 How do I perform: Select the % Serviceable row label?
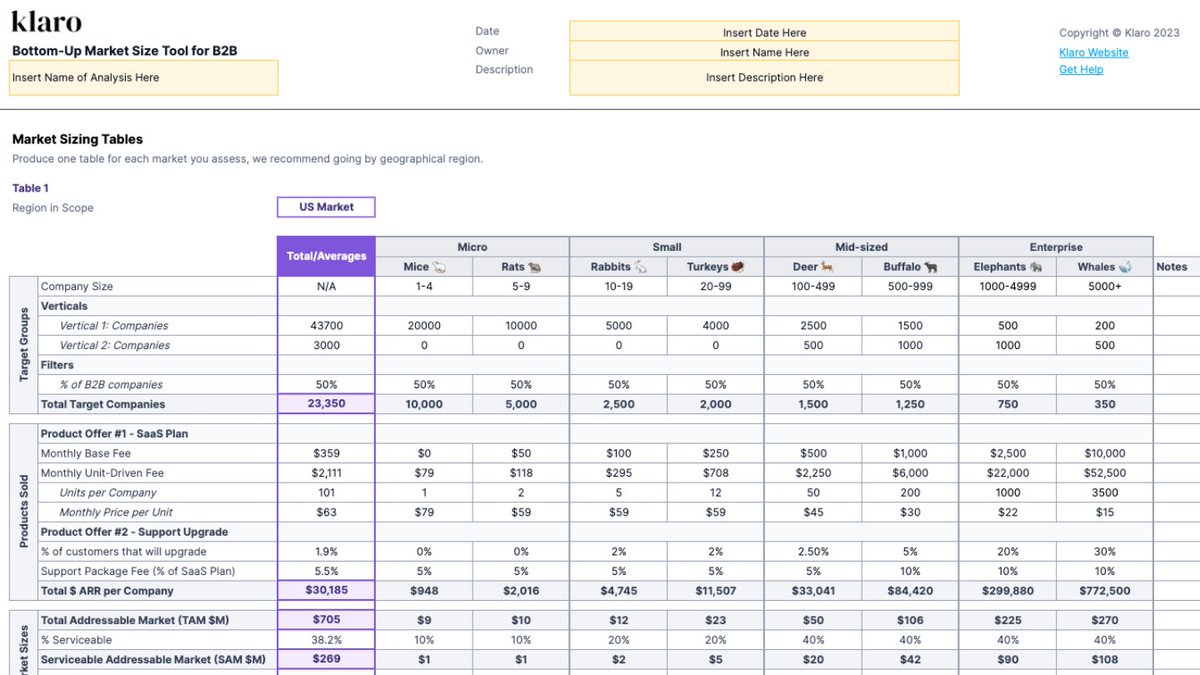coord(76,640)
